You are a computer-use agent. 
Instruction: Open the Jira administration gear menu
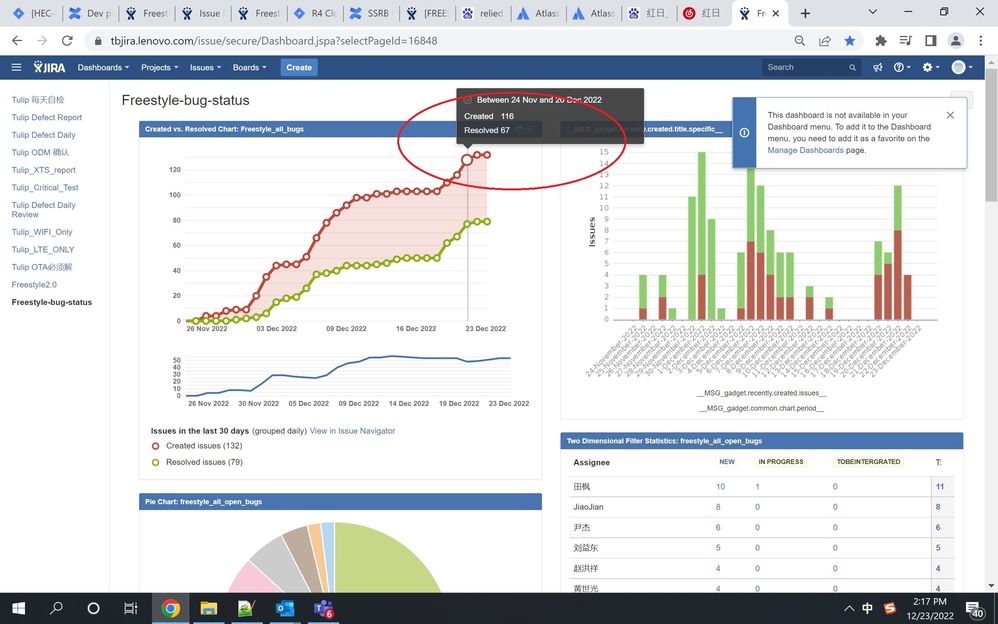coord(931,67)
